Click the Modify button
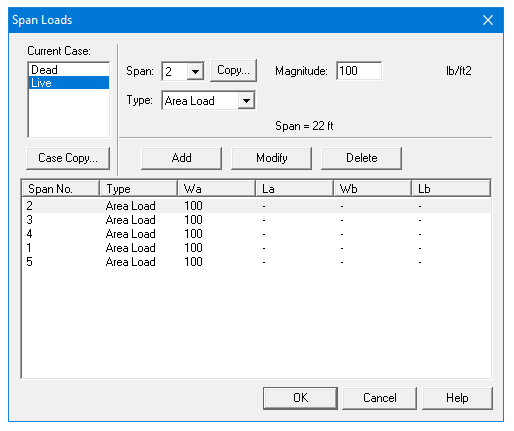Screen dimensions: 514x431 [271, 158]
